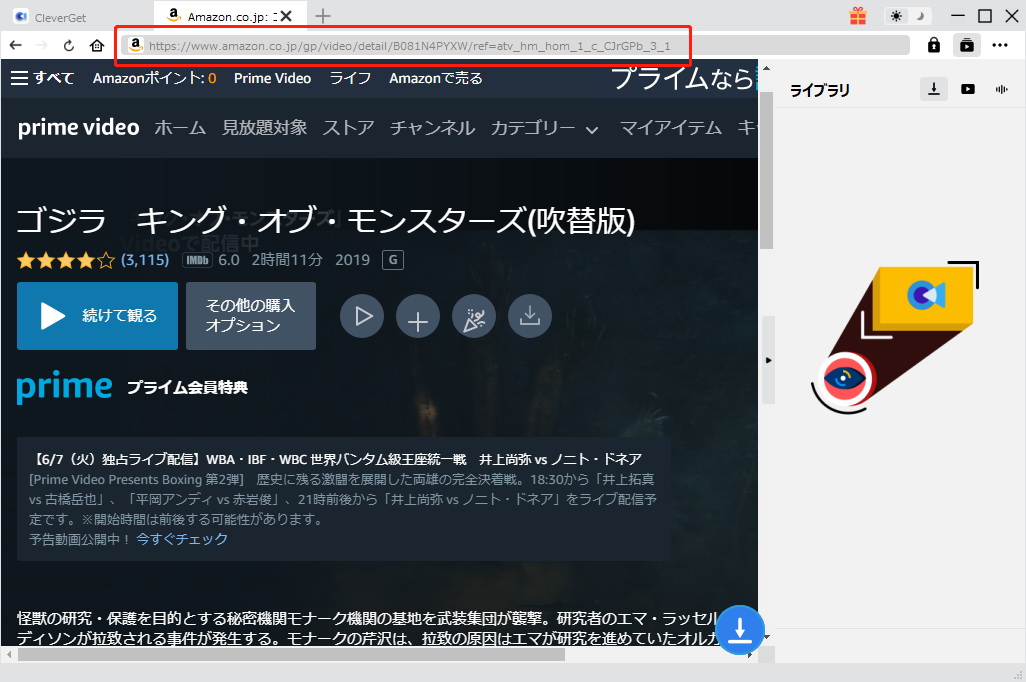Viewport: 1026px width, 682px height.
Task: Open the lock icon in the toolbar
Action: click(934, 45)
